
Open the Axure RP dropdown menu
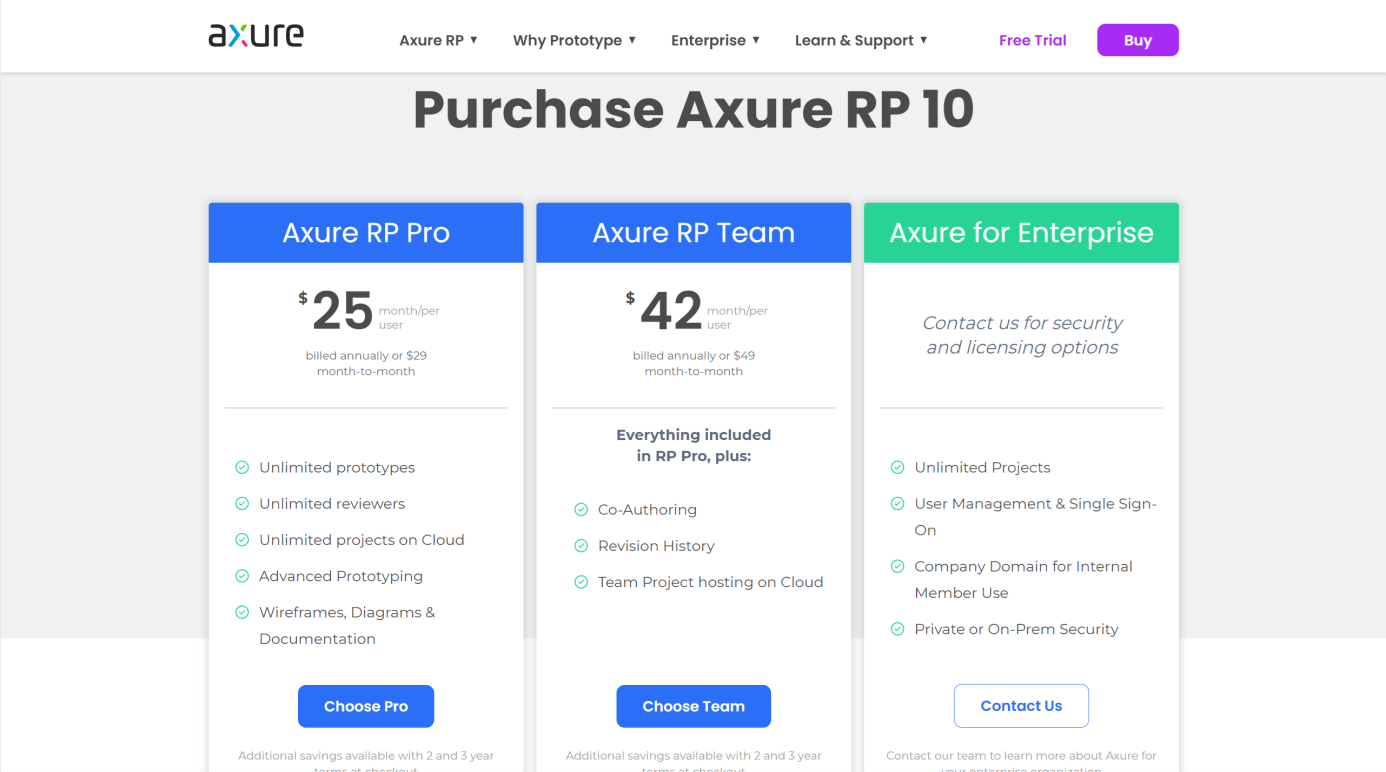(439, 40)
